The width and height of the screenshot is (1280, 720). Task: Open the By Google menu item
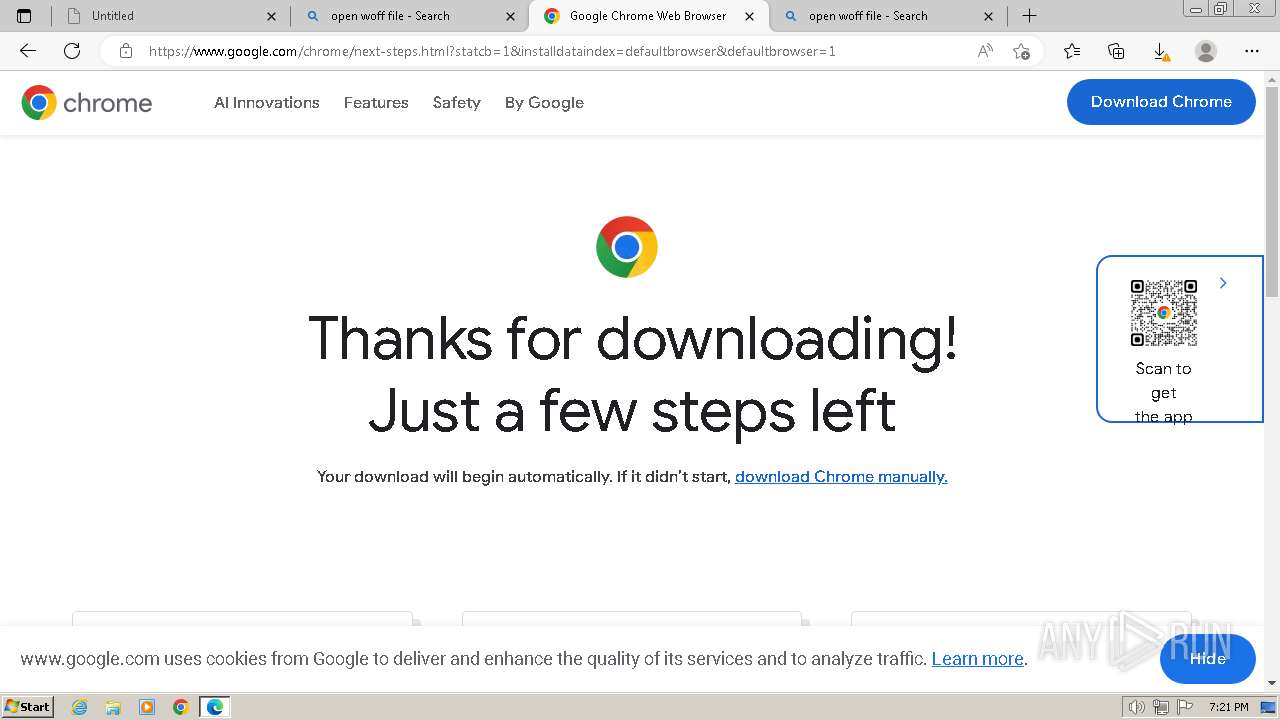[544, 102]
